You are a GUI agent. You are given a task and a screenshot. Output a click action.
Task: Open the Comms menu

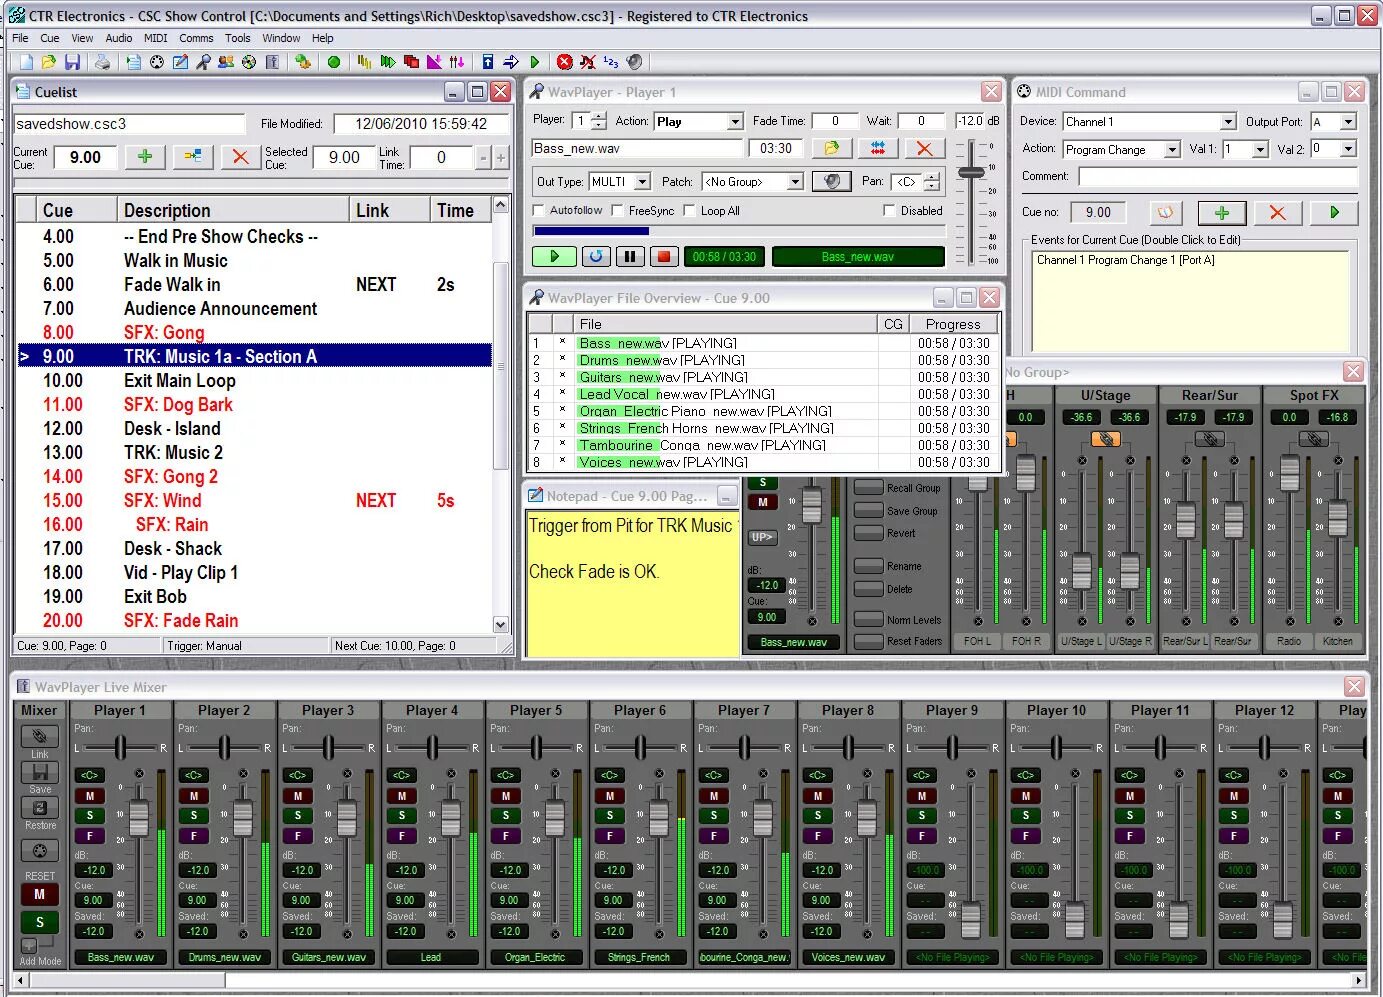pyautogui.click(x=196, y=38)
